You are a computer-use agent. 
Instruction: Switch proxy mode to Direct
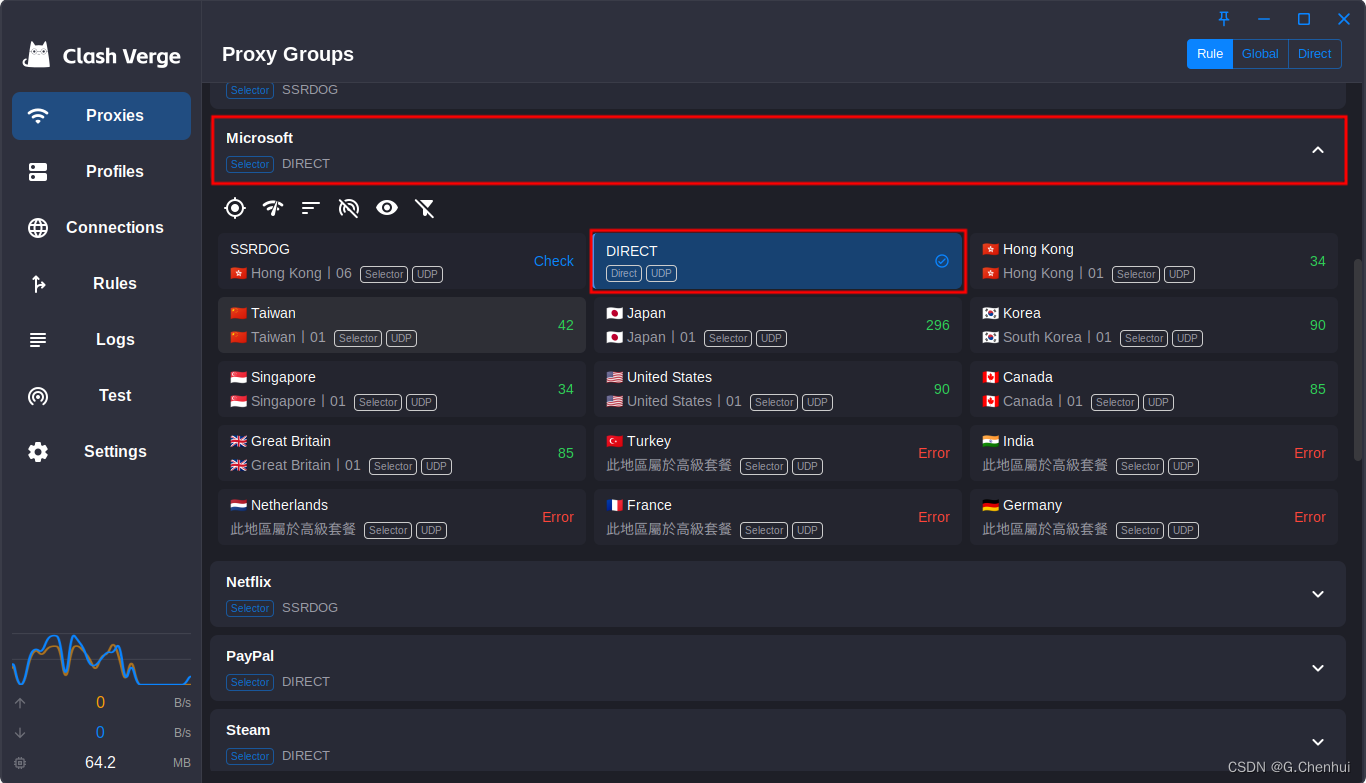1314,54
